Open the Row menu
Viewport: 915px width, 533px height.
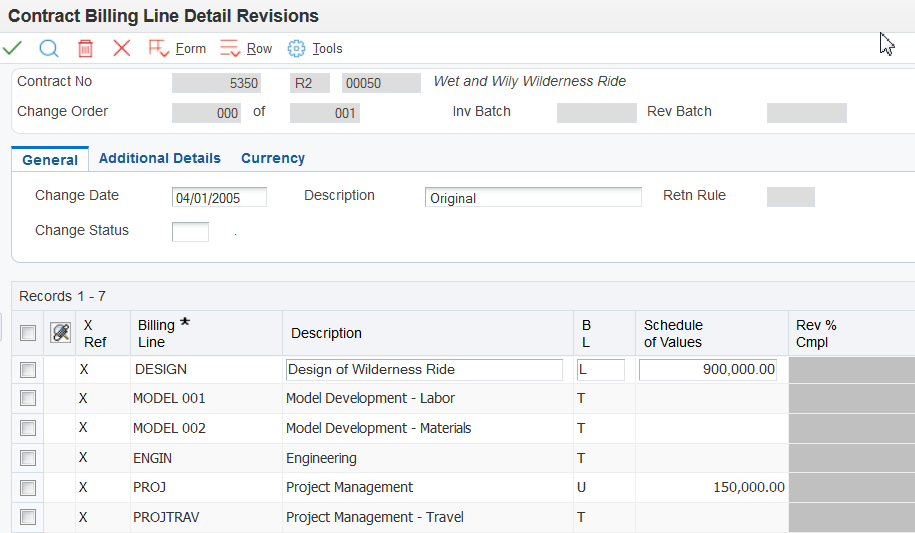pyautogui.click(x=259, y=48)
